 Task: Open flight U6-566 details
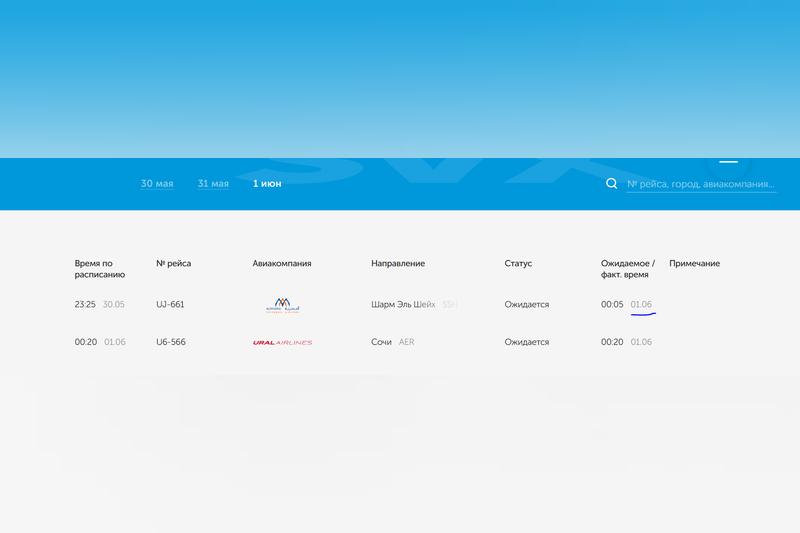[x=171, y=342]
